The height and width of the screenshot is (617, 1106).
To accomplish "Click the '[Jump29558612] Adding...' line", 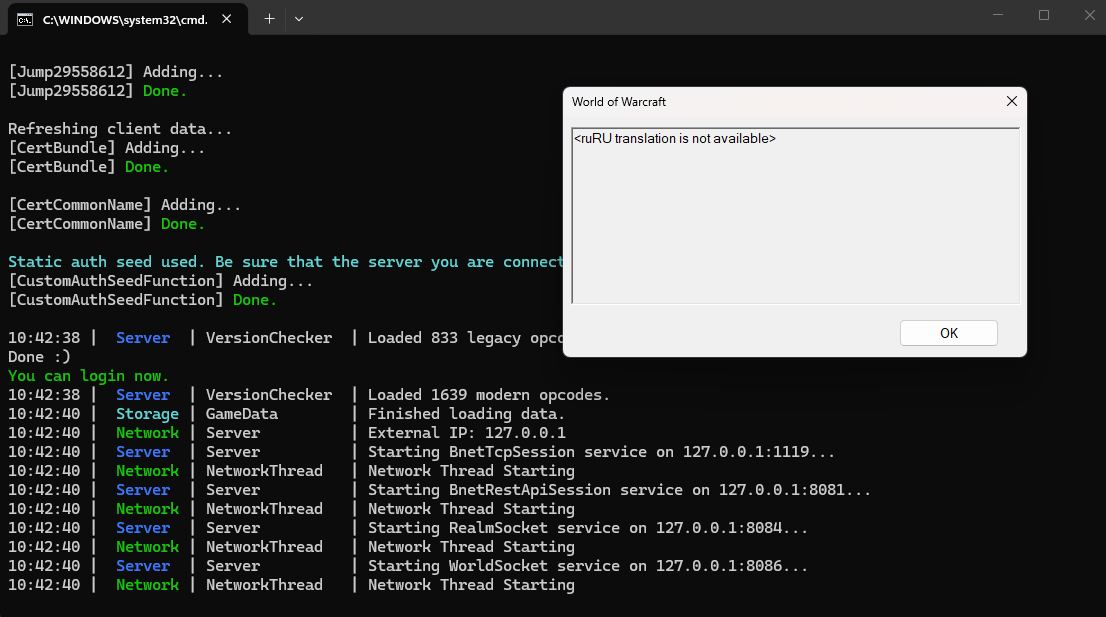I will (x=116, y=71).
